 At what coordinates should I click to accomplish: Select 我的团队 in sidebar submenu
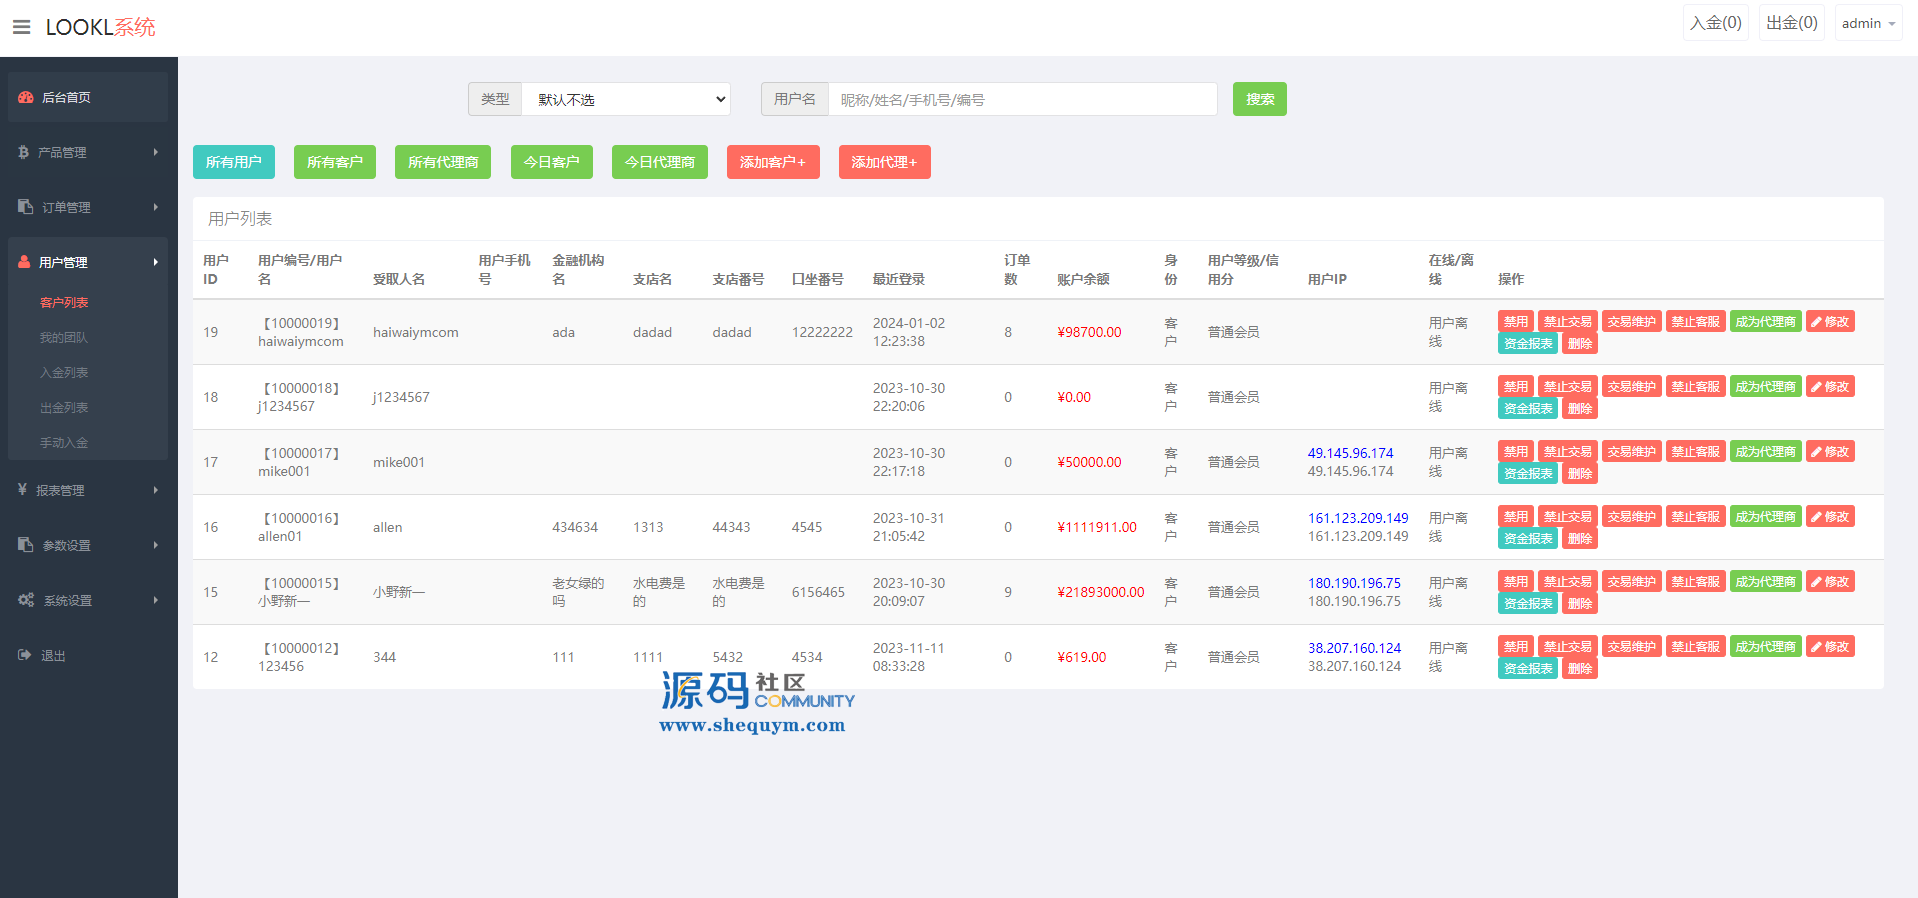64,337
